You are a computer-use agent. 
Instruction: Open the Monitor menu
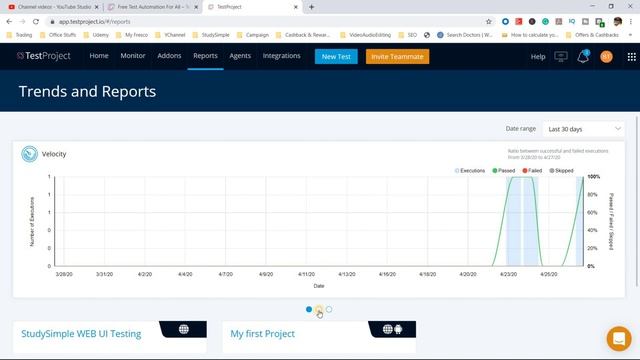[x=133, y=56]
